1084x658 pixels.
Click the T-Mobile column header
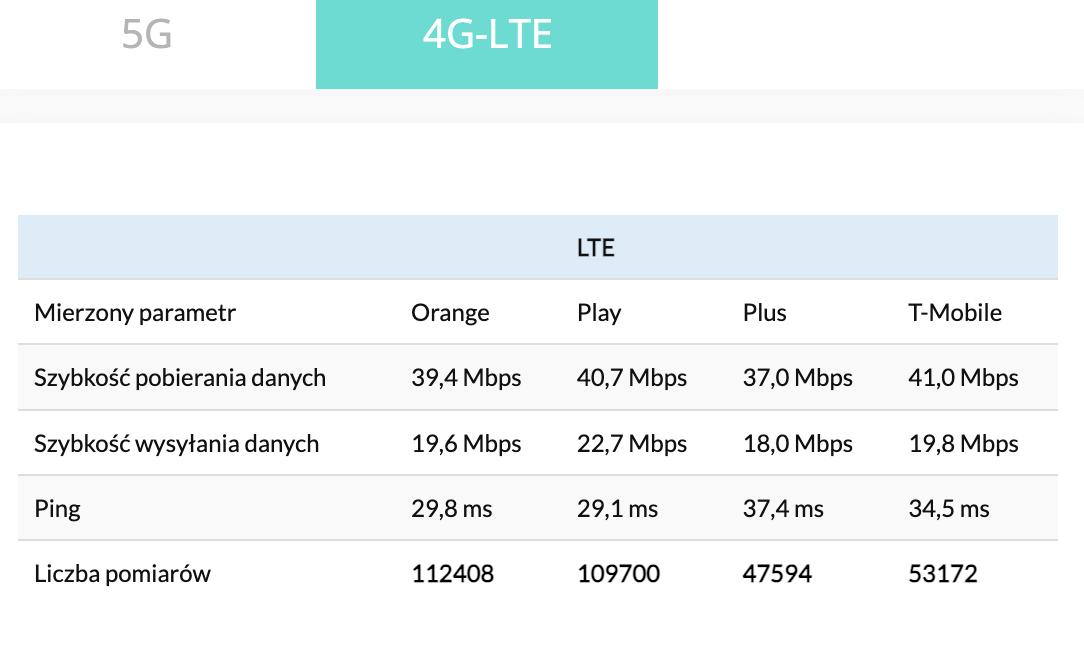pos(954,313)
